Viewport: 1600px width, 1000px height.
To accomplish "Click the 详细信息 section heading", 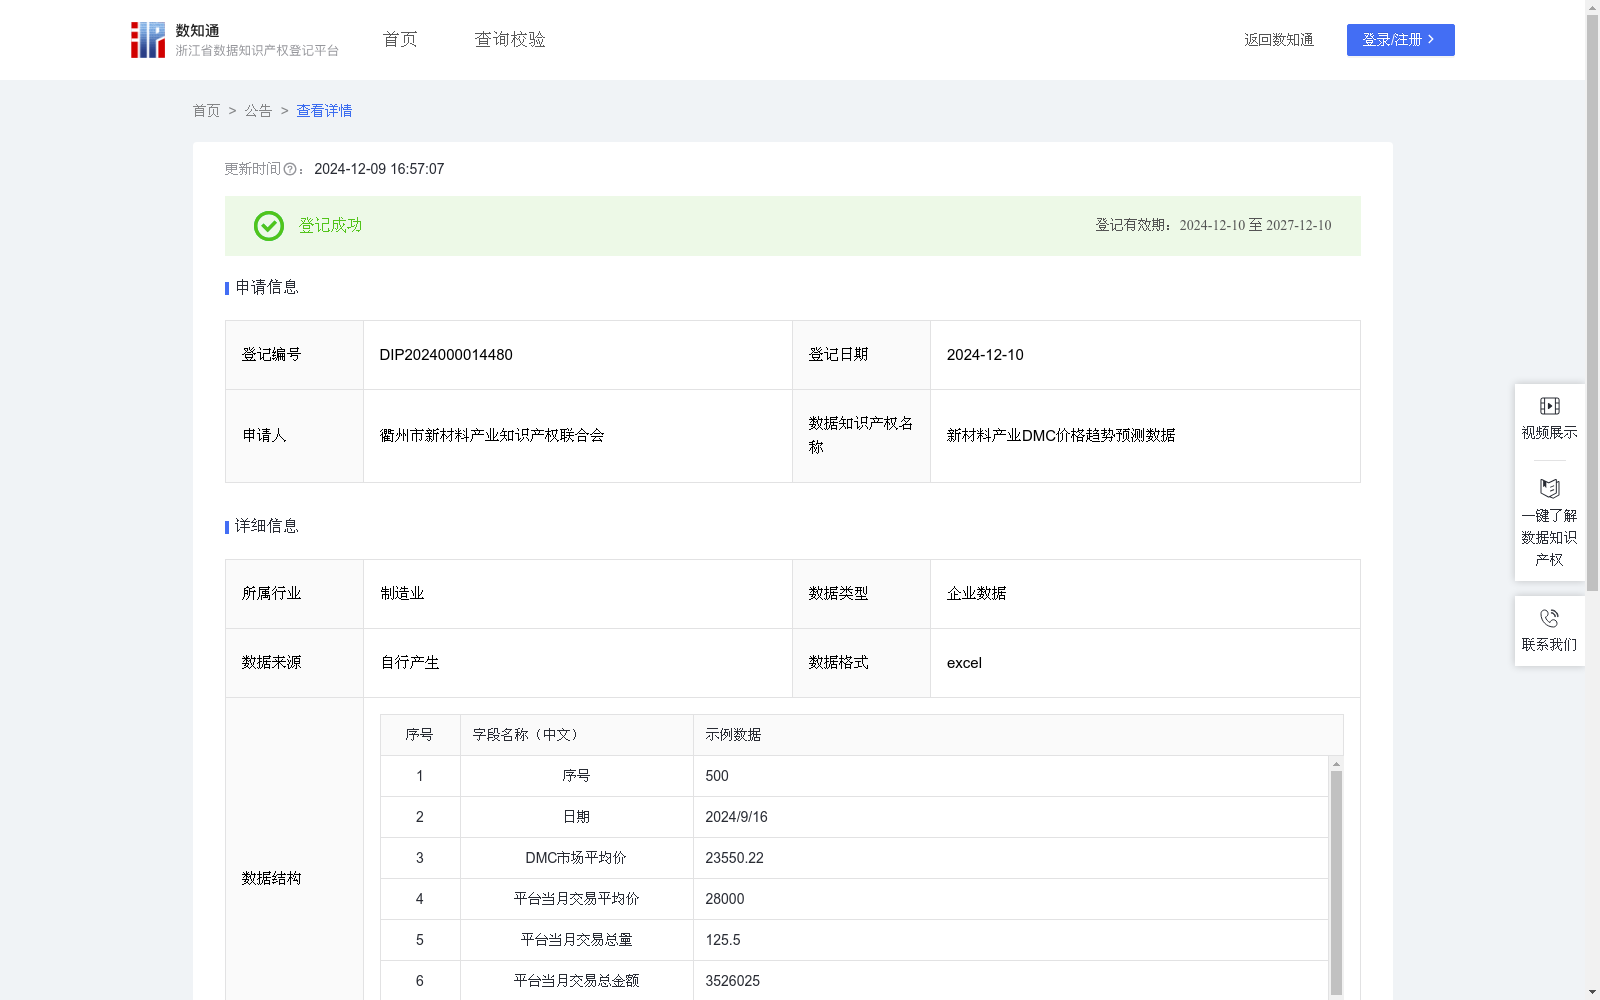I will [x=267, y=526].
